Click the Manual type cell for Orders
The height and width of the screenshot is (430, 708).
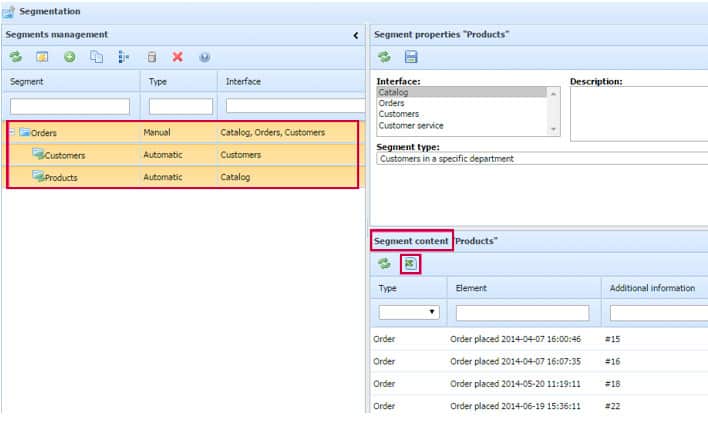157,132
